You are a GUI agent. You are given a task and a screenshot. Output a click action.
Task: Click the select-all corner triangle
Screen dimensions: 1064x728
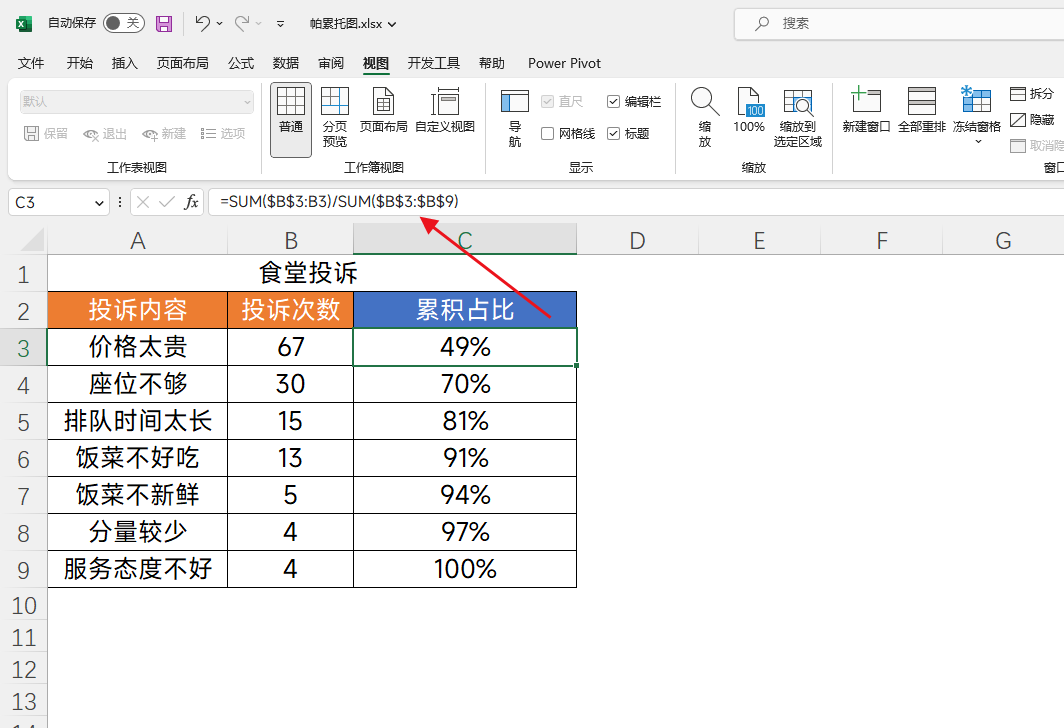[32, 240]
